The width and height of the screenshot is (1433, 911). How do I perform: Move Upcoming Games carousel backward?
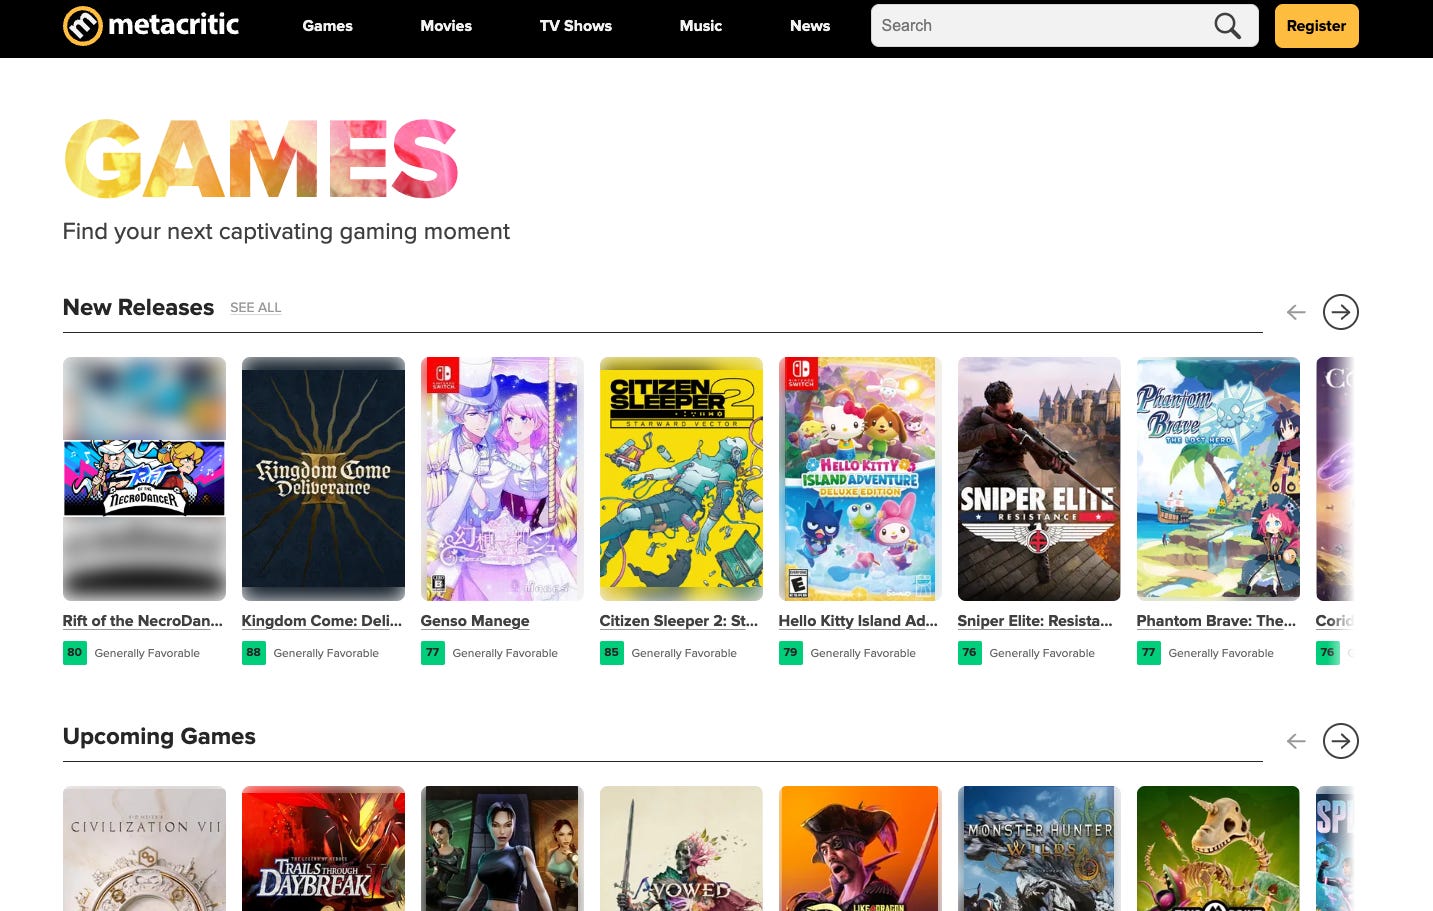click(1296, 741)
